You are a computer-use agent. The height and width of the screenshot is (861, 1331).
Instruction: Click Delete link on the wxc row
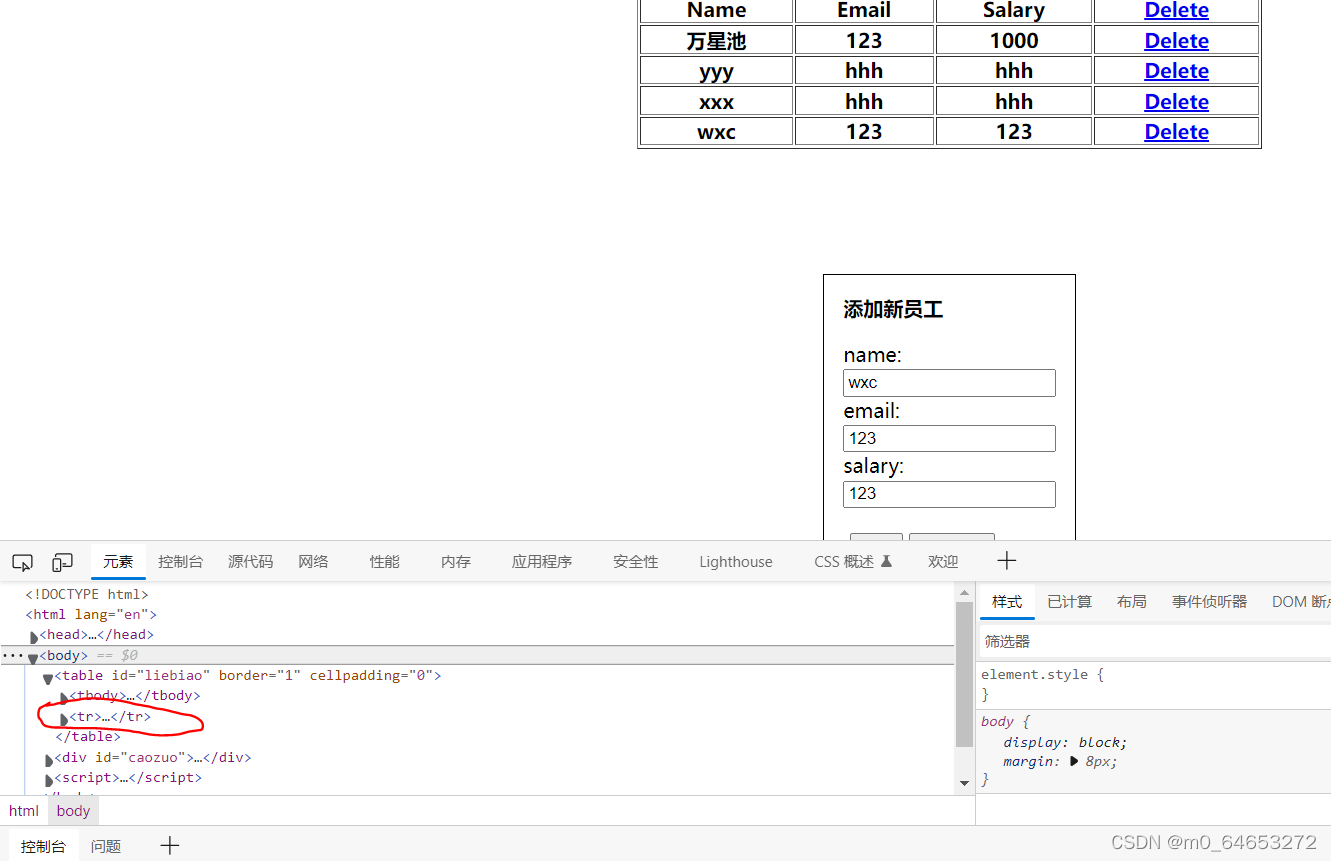click(1176, 131)
